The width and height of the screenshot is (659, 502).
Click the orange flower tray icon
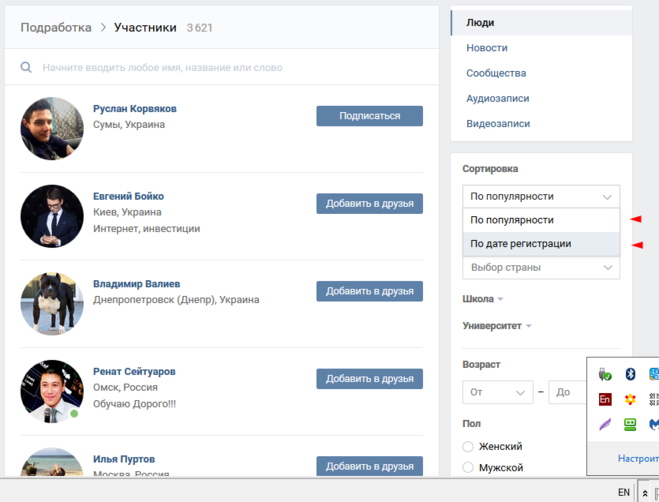click(631, 399)
